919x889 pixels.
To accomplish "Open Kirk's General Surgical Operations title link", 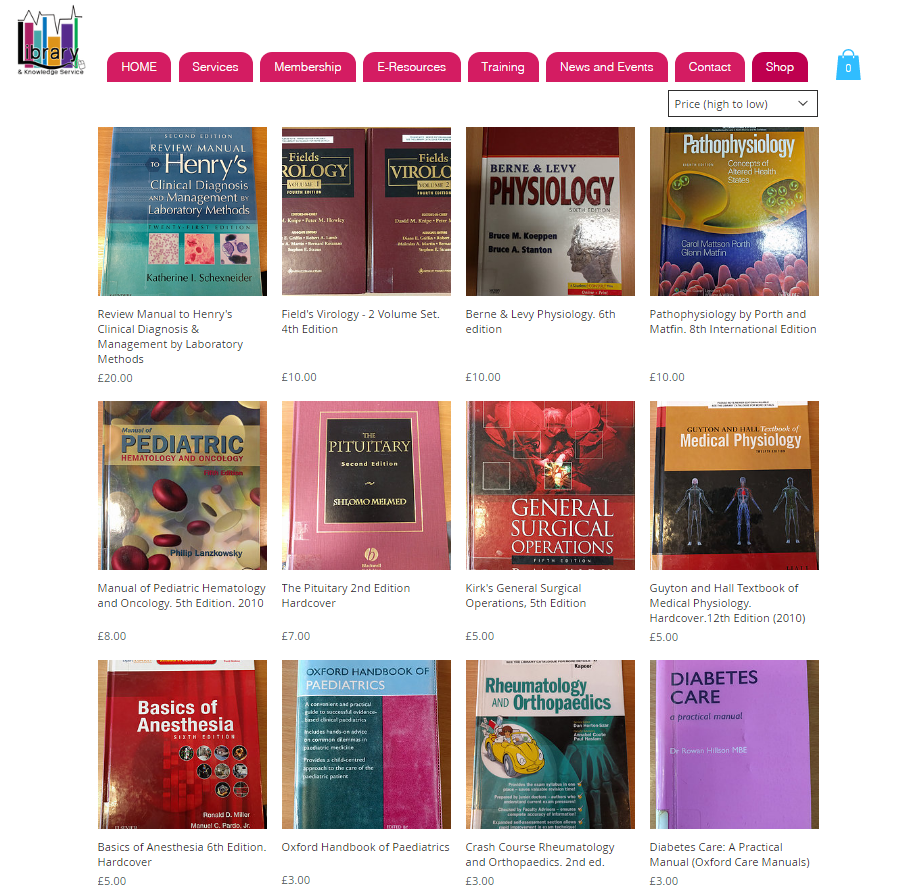I will coord(526,595).
